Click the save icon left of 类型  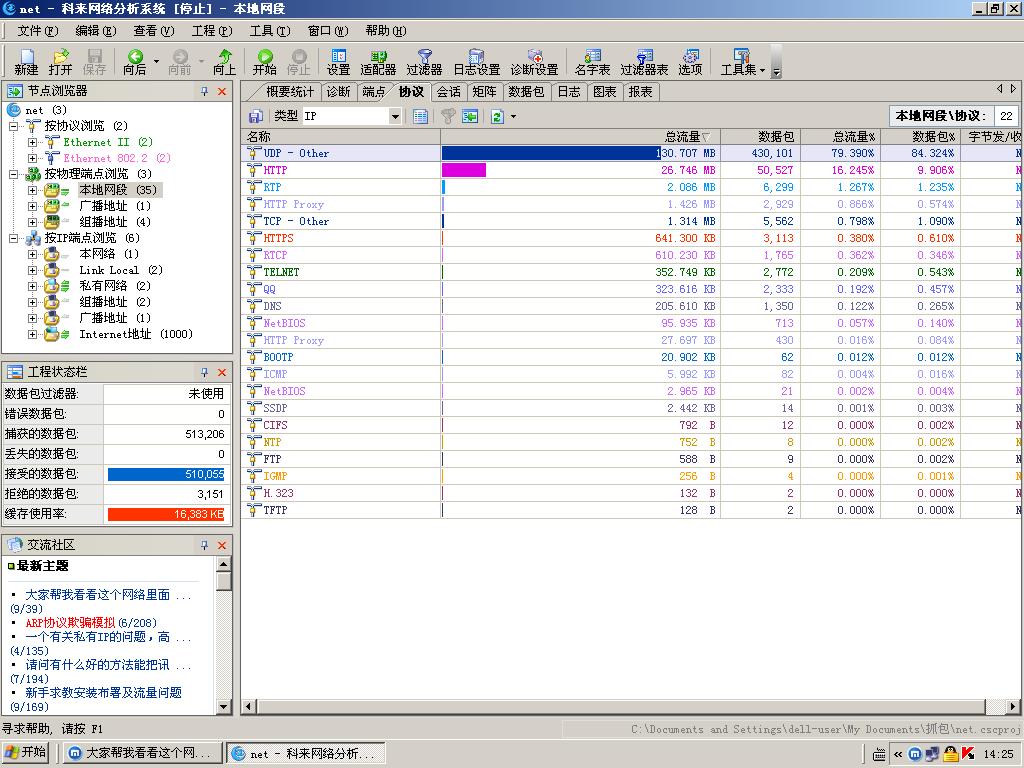[256, 116]
